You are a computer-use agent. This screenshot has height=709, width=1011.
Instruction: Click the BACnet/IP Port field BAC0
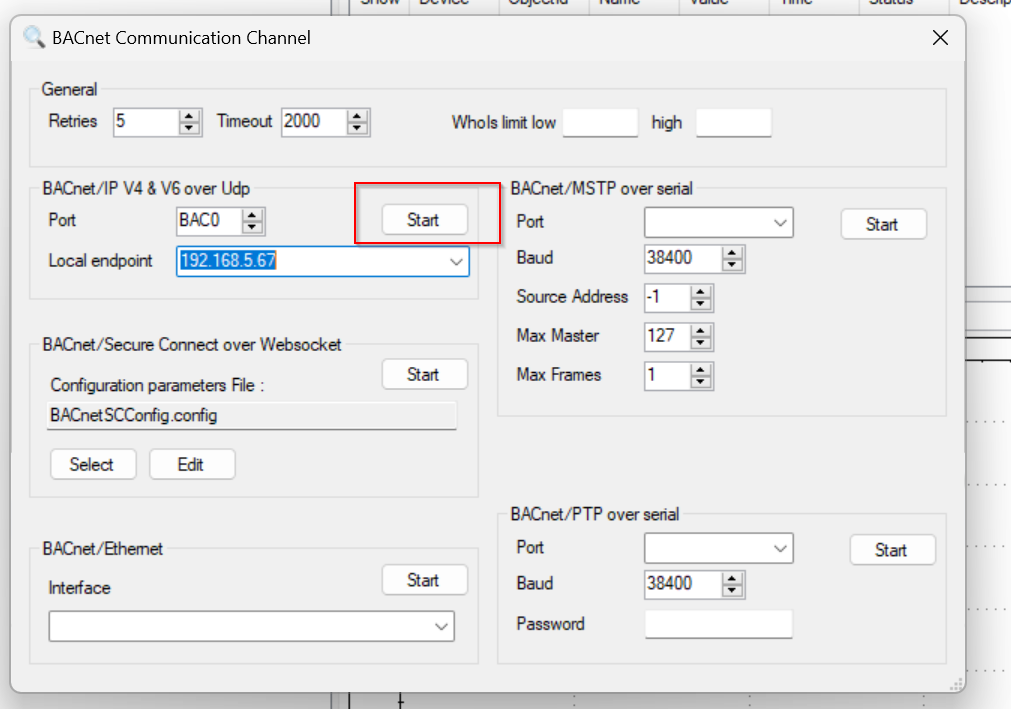tap(210, 221)
